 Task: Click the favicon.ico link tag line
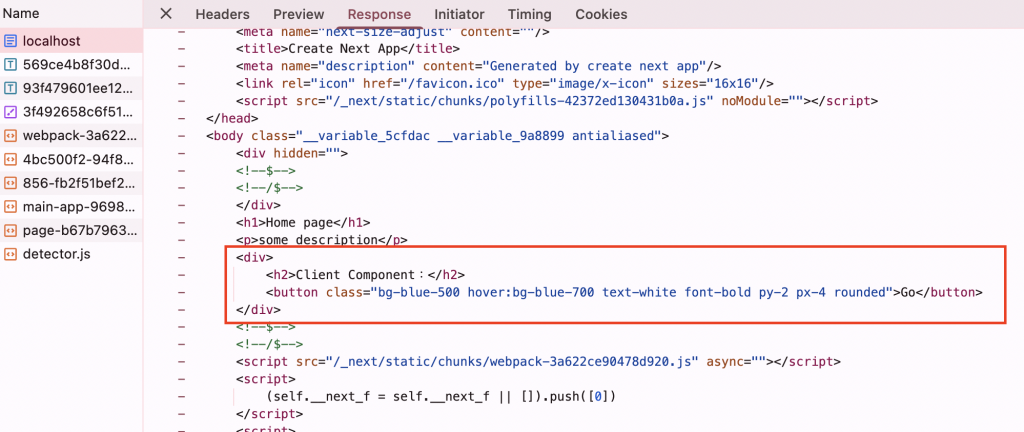click(x=505, y=84)
